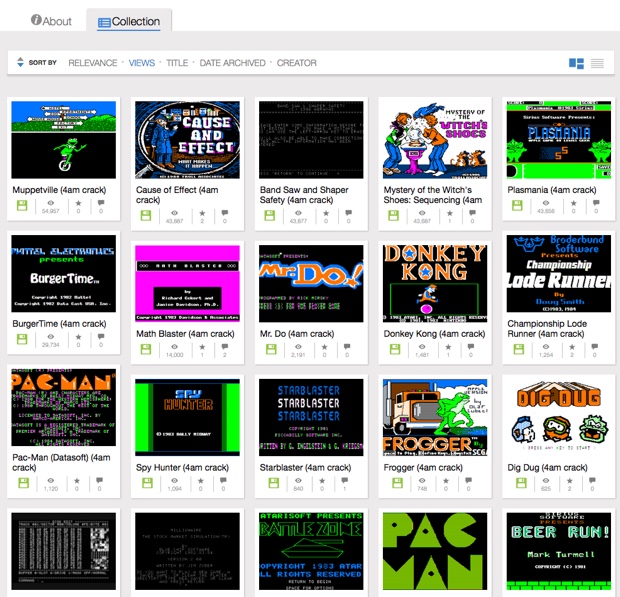Click reviews comment icon under BurgerTime
This screenshot has height=597, width=620.
[101, 336]
